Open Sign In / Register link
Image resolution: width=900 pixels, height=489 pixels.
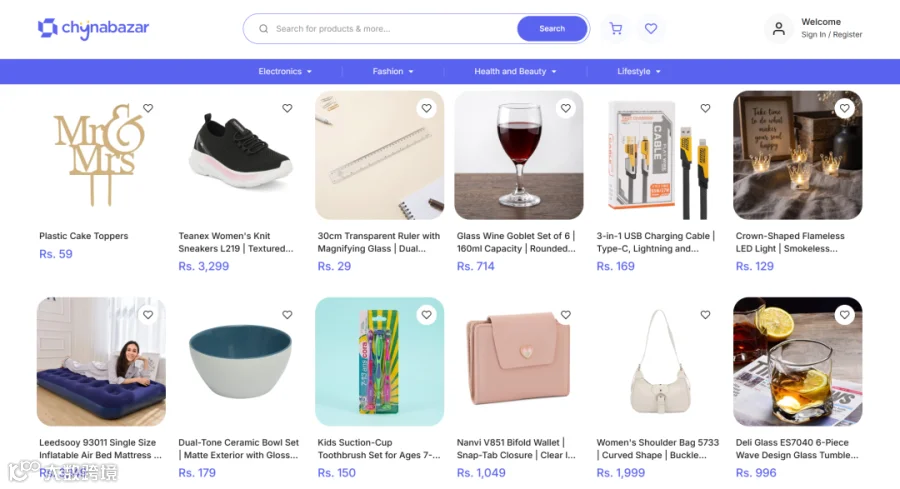832,34
